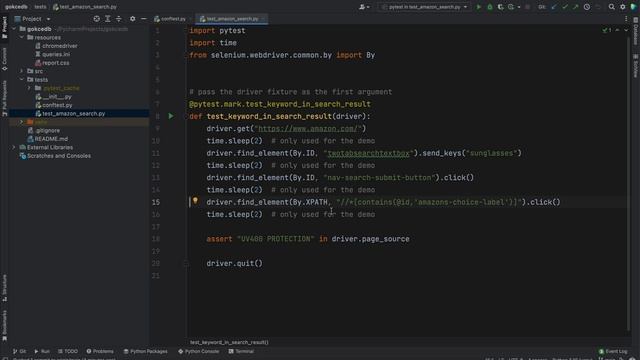Open the Database side panel
Image resolution: width=640 pixels, height=360 pixels.
[636, 31]
